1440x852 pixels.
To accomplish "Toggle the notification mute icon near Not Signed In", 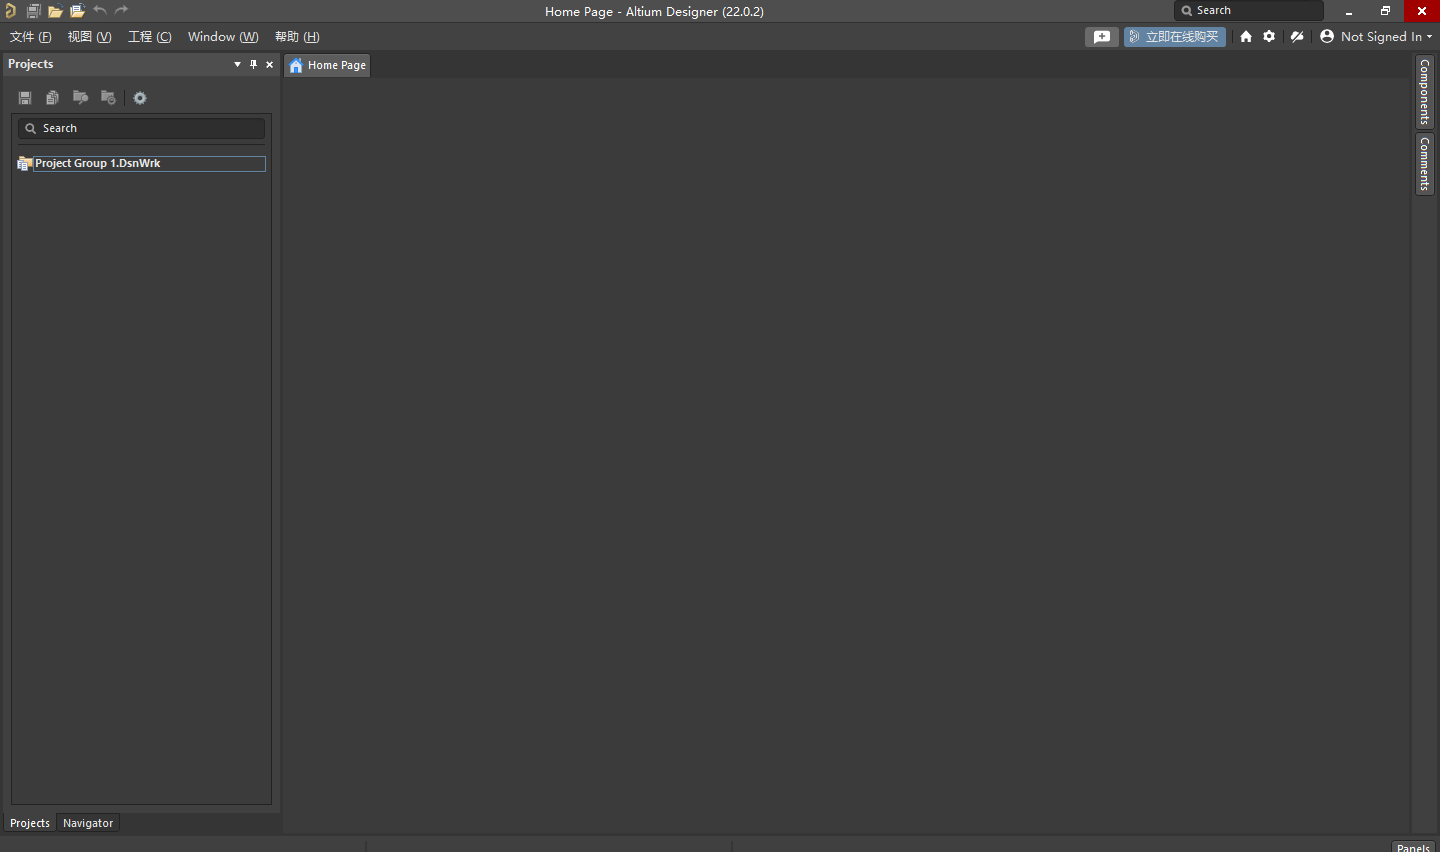I will click(1297, 36).
